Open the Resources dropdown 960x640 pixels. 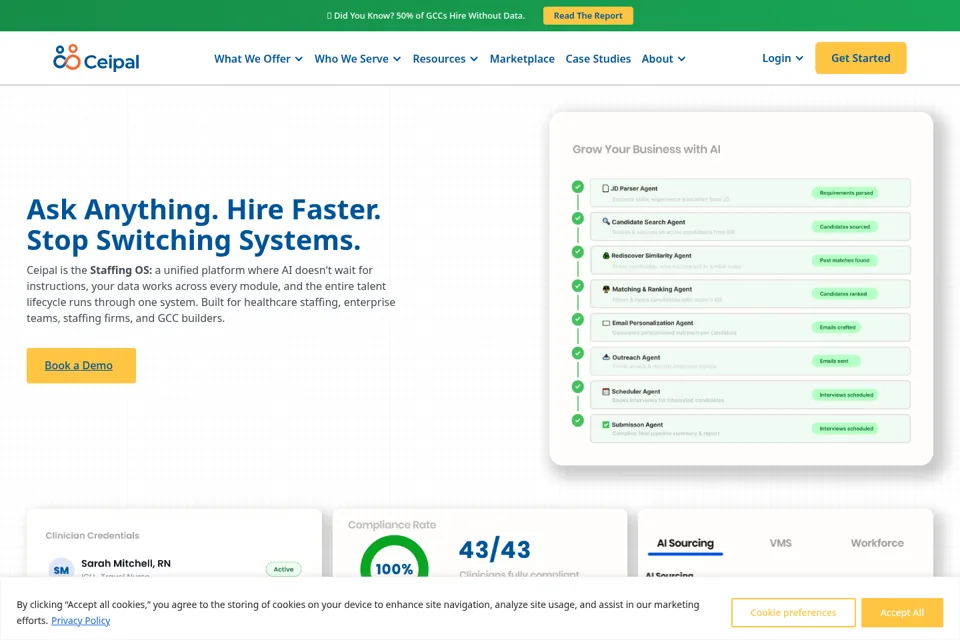pyautogui.click(x=445, y=59)
